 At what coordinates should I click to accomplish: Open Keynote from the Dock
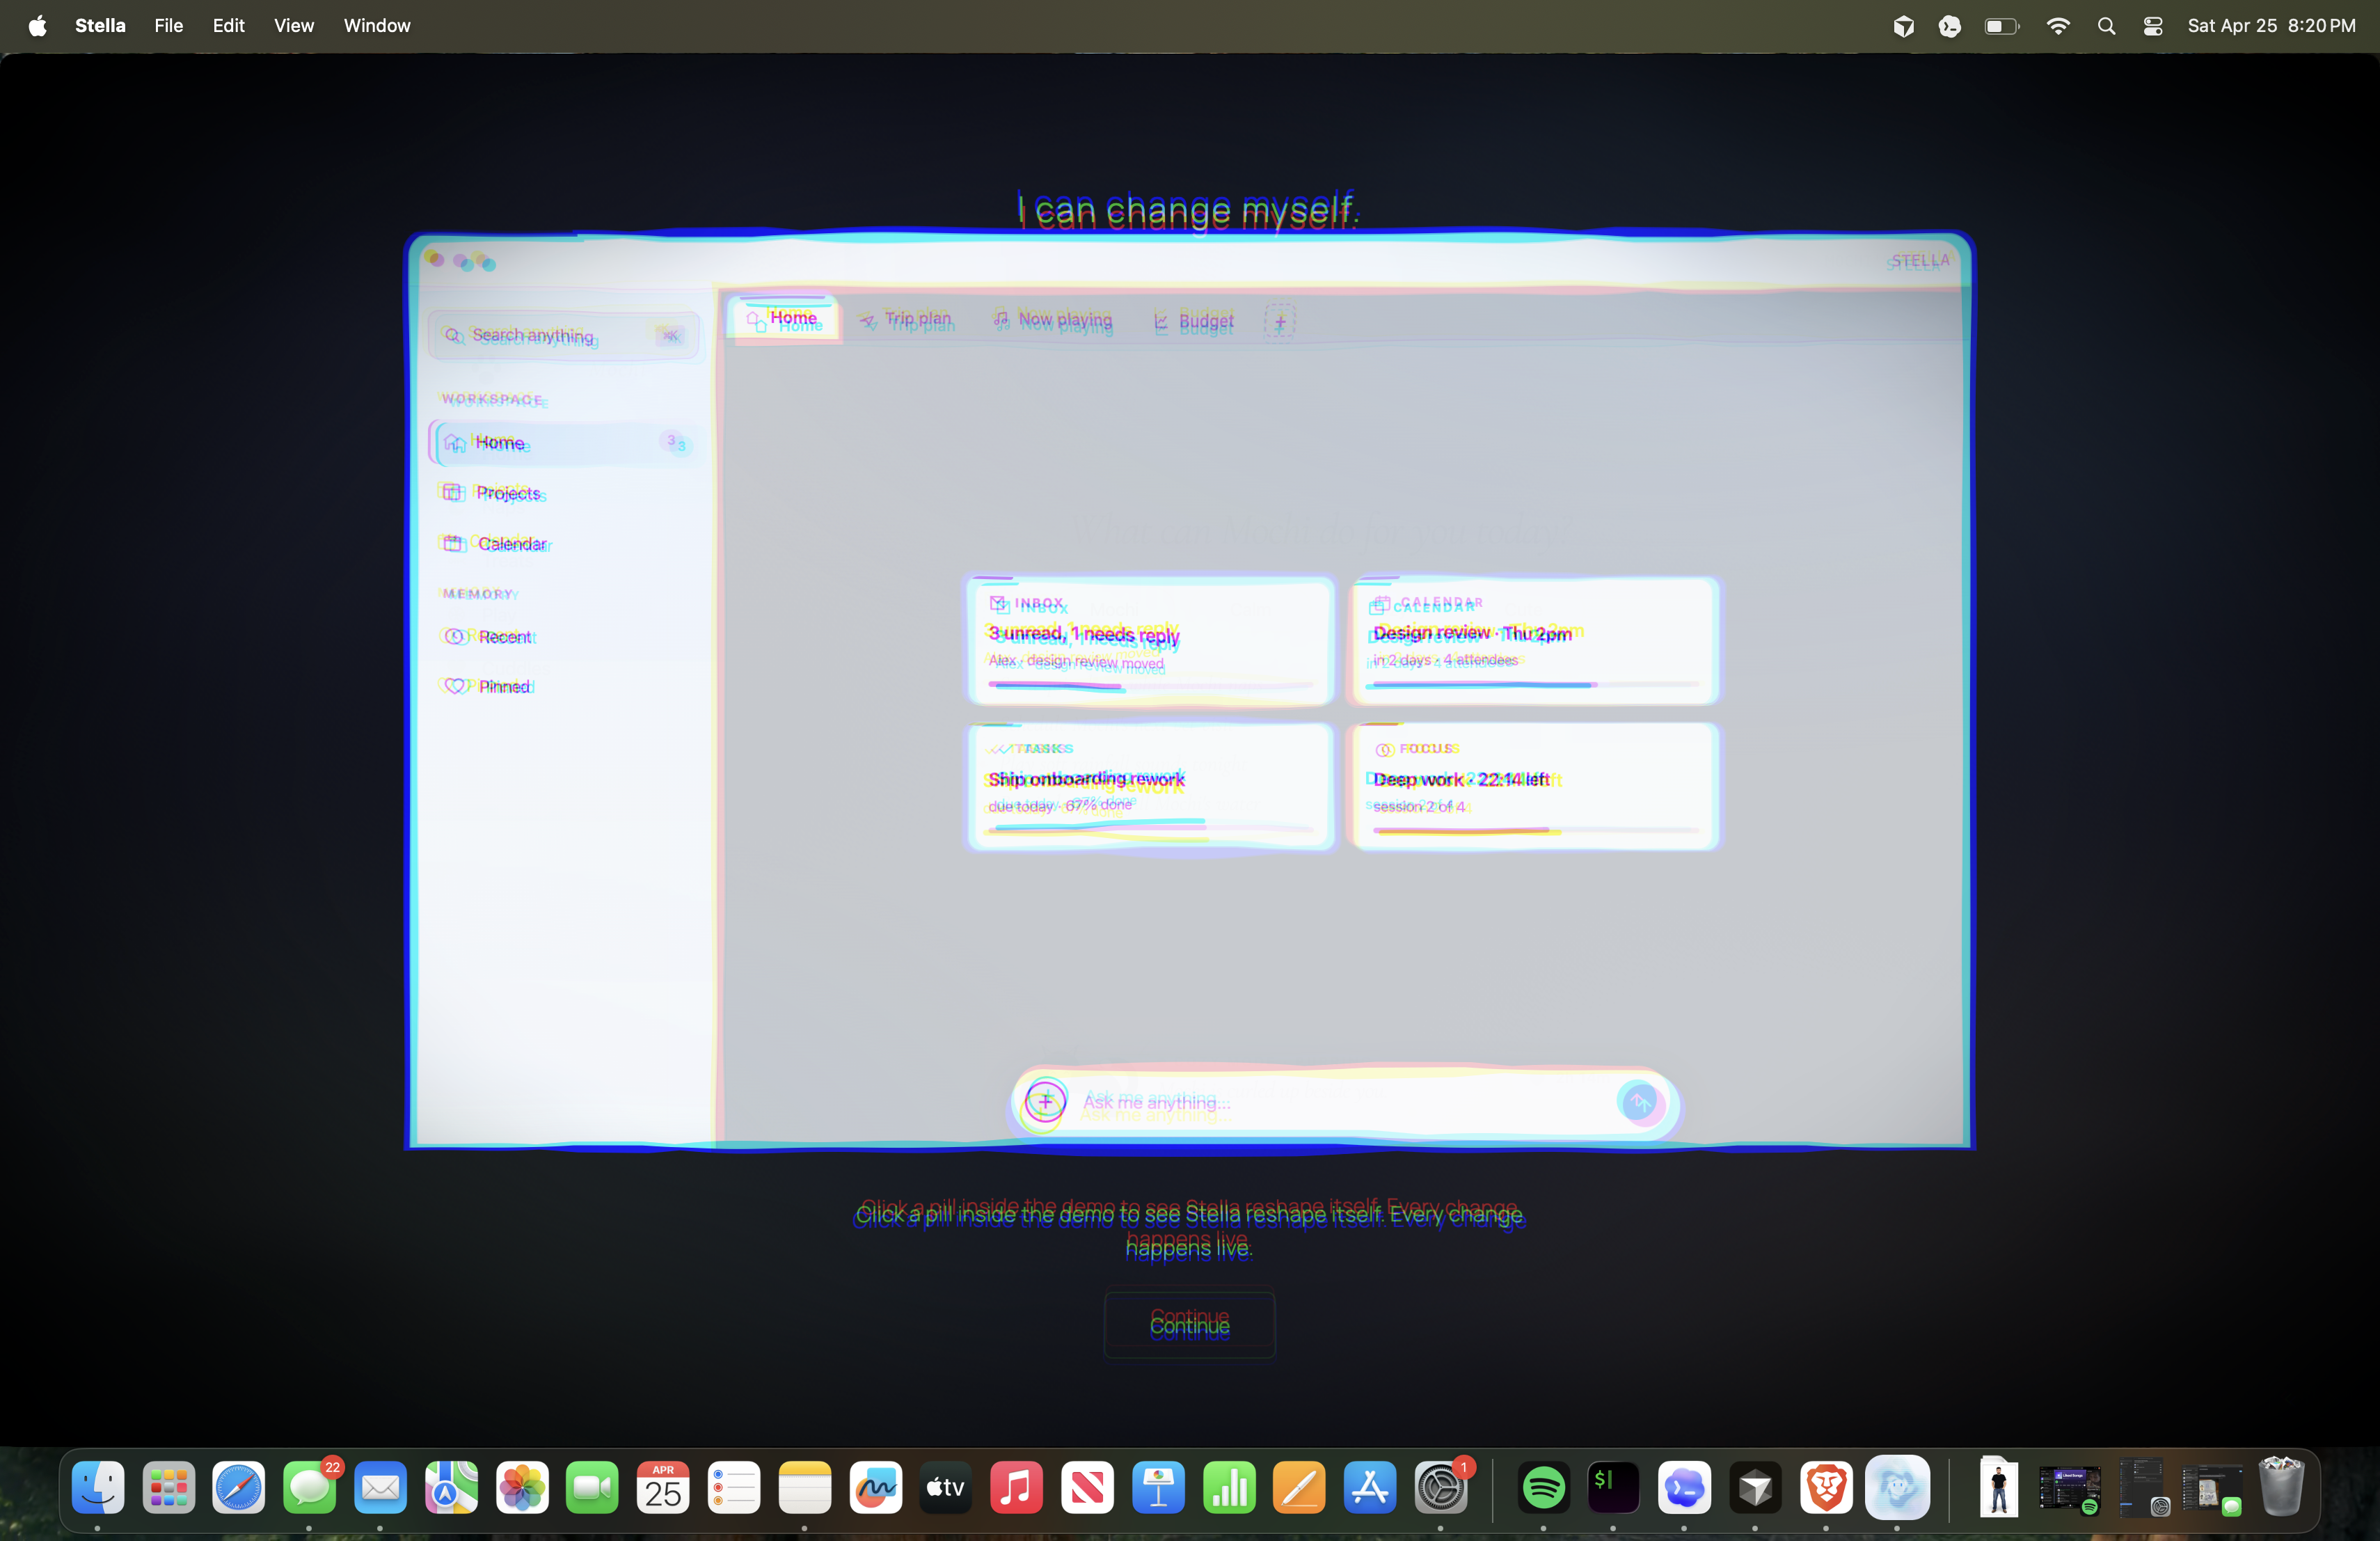point(1158,1487)
